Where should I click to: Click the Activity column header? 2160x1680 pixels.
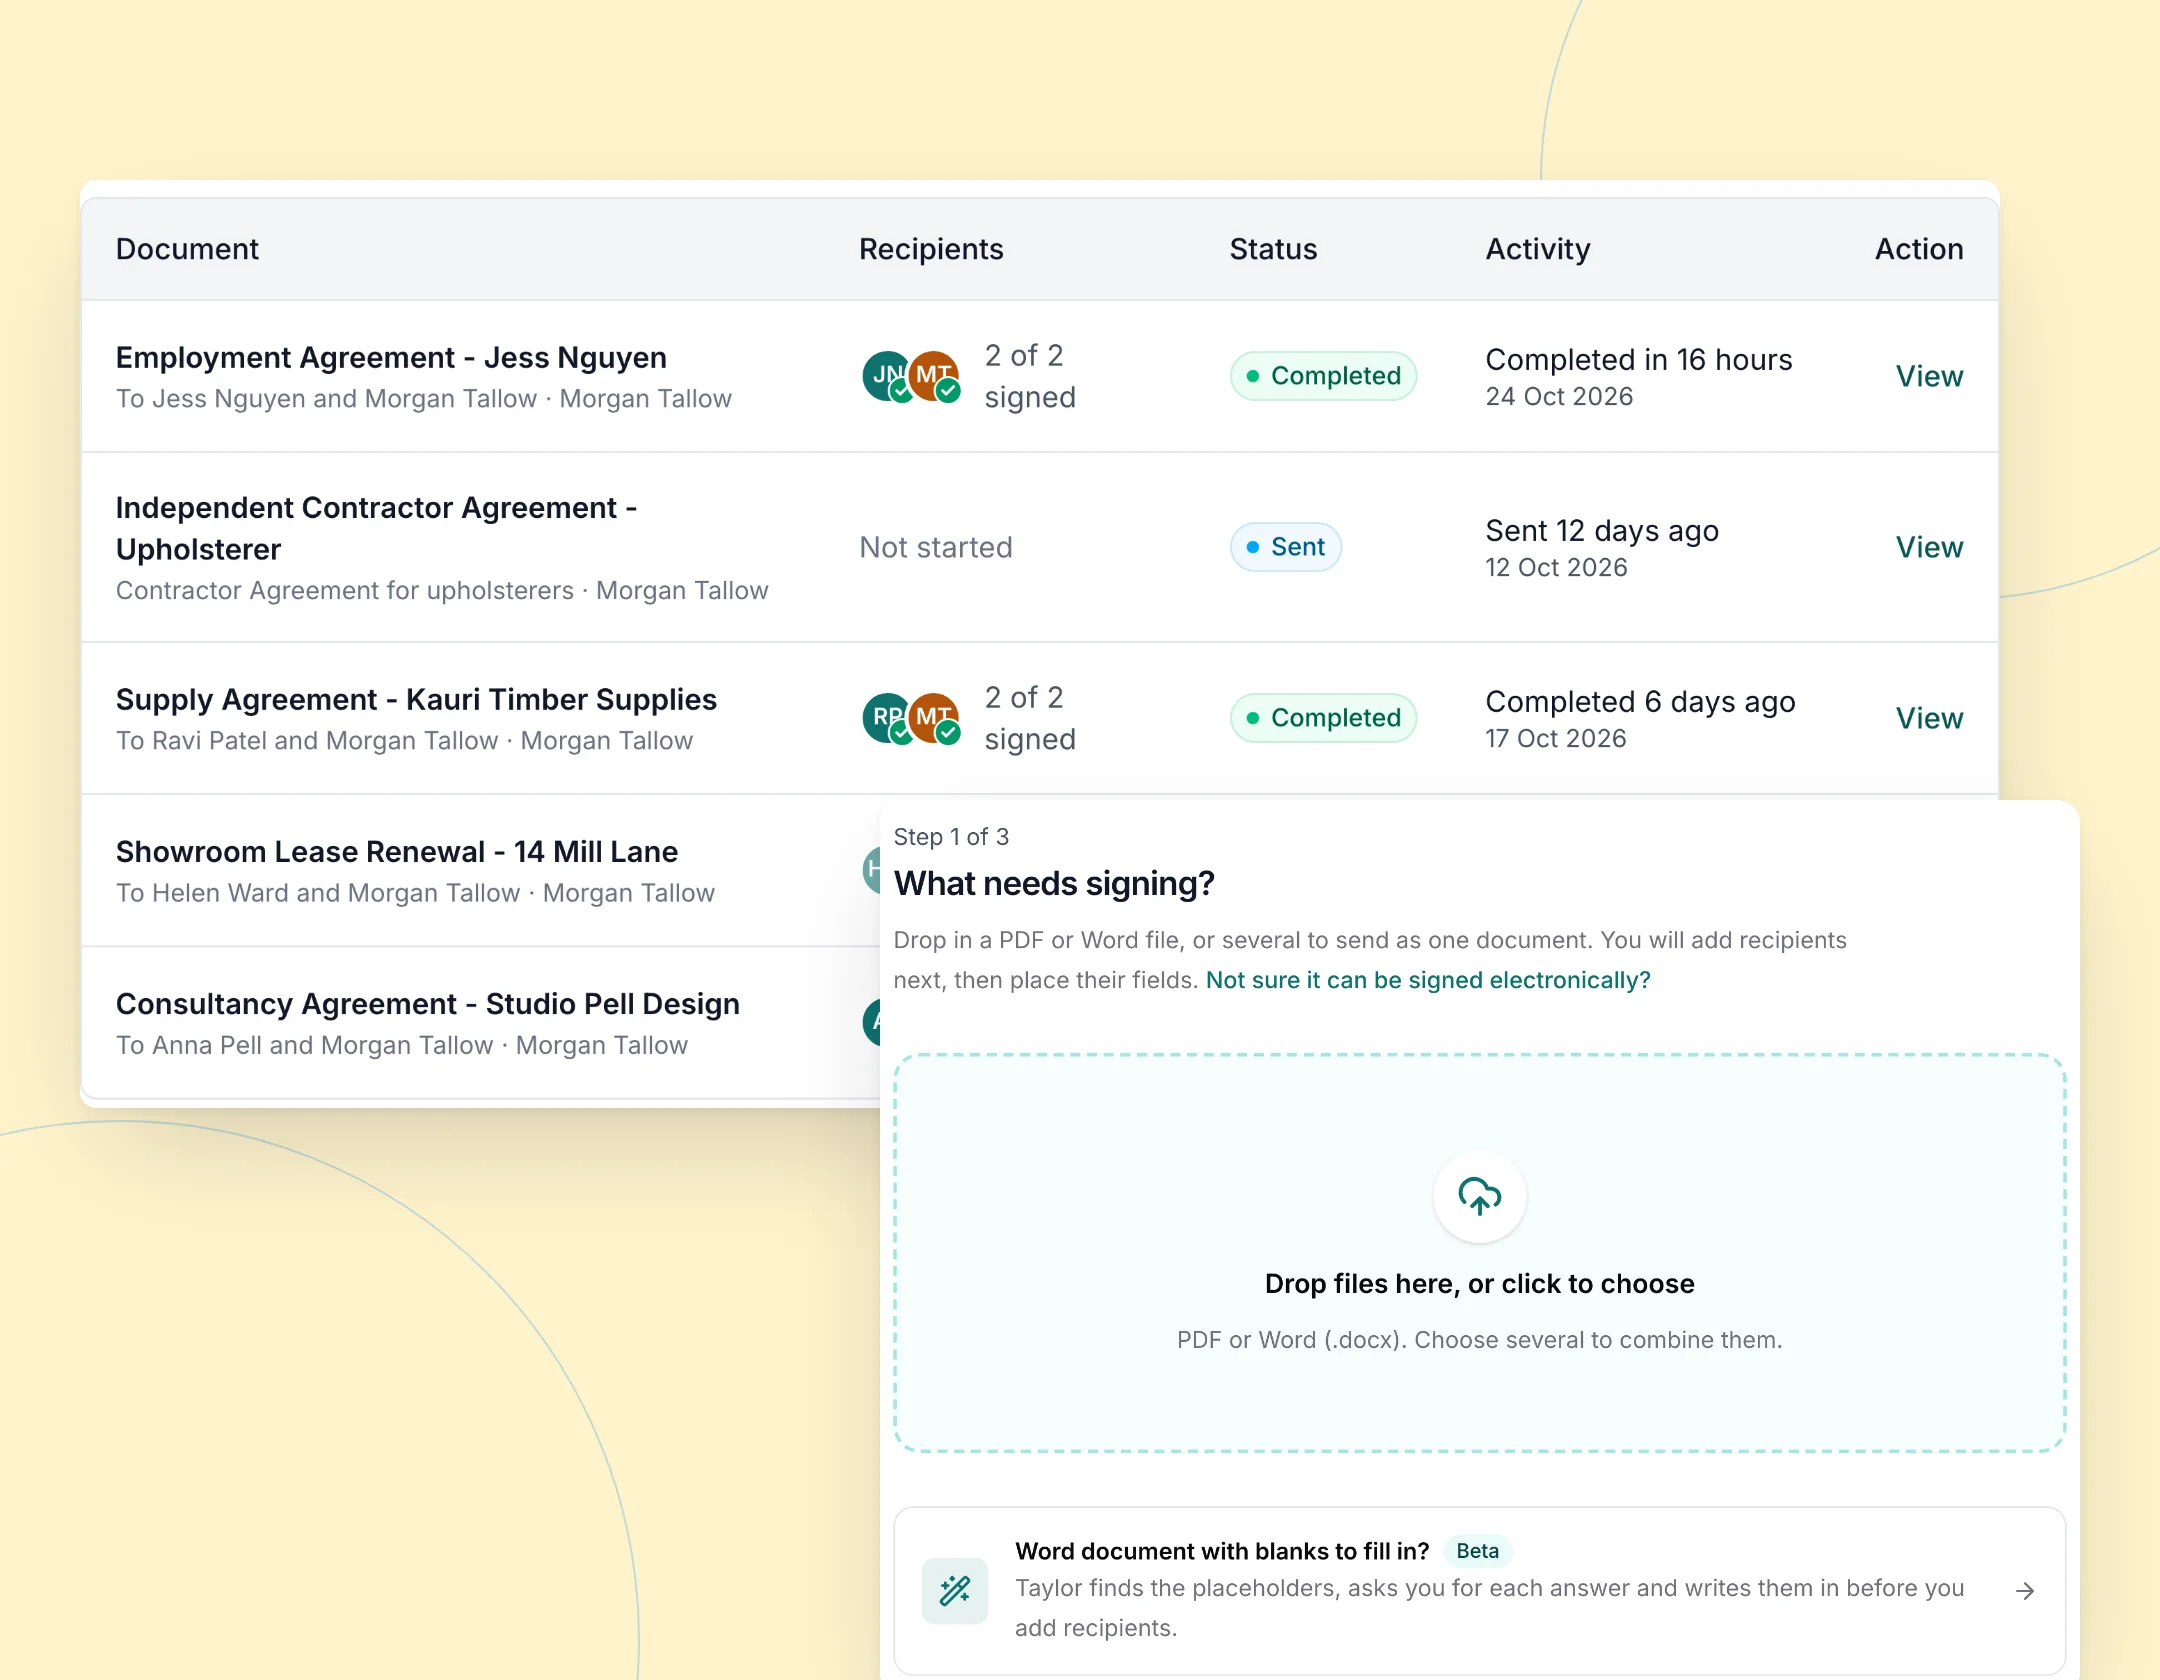(1538, 249)
